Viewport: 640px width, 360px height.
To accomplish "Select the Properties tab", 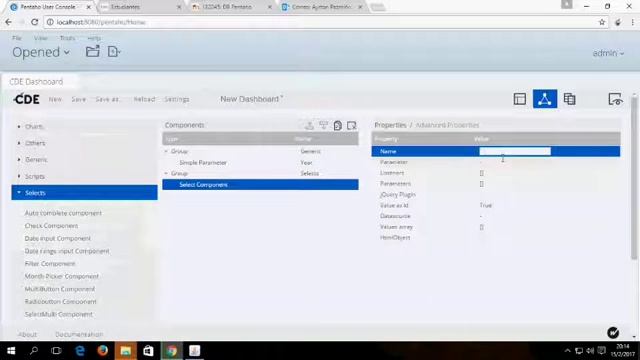I will click(390, 125).
